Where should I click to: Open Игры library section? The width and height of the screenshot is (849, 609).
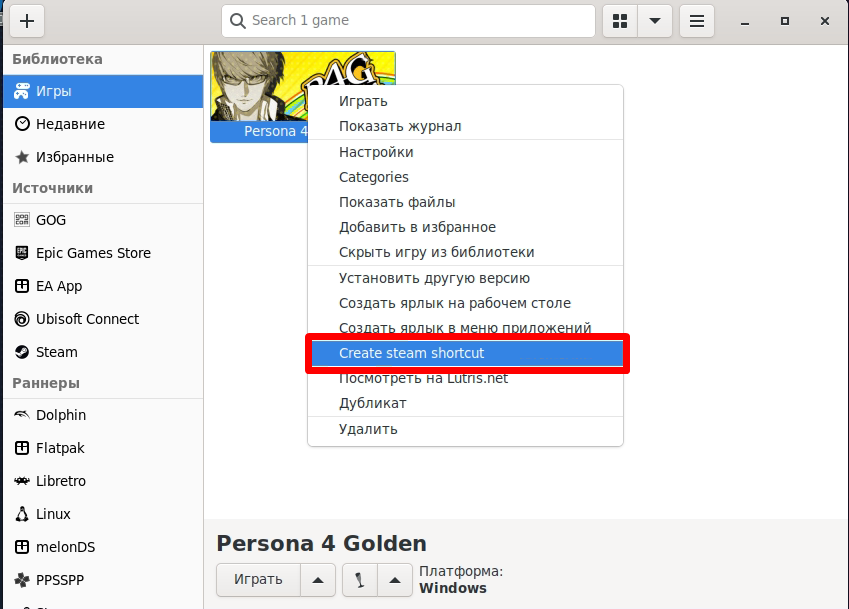pyautogui.click(x=103, y=91)
